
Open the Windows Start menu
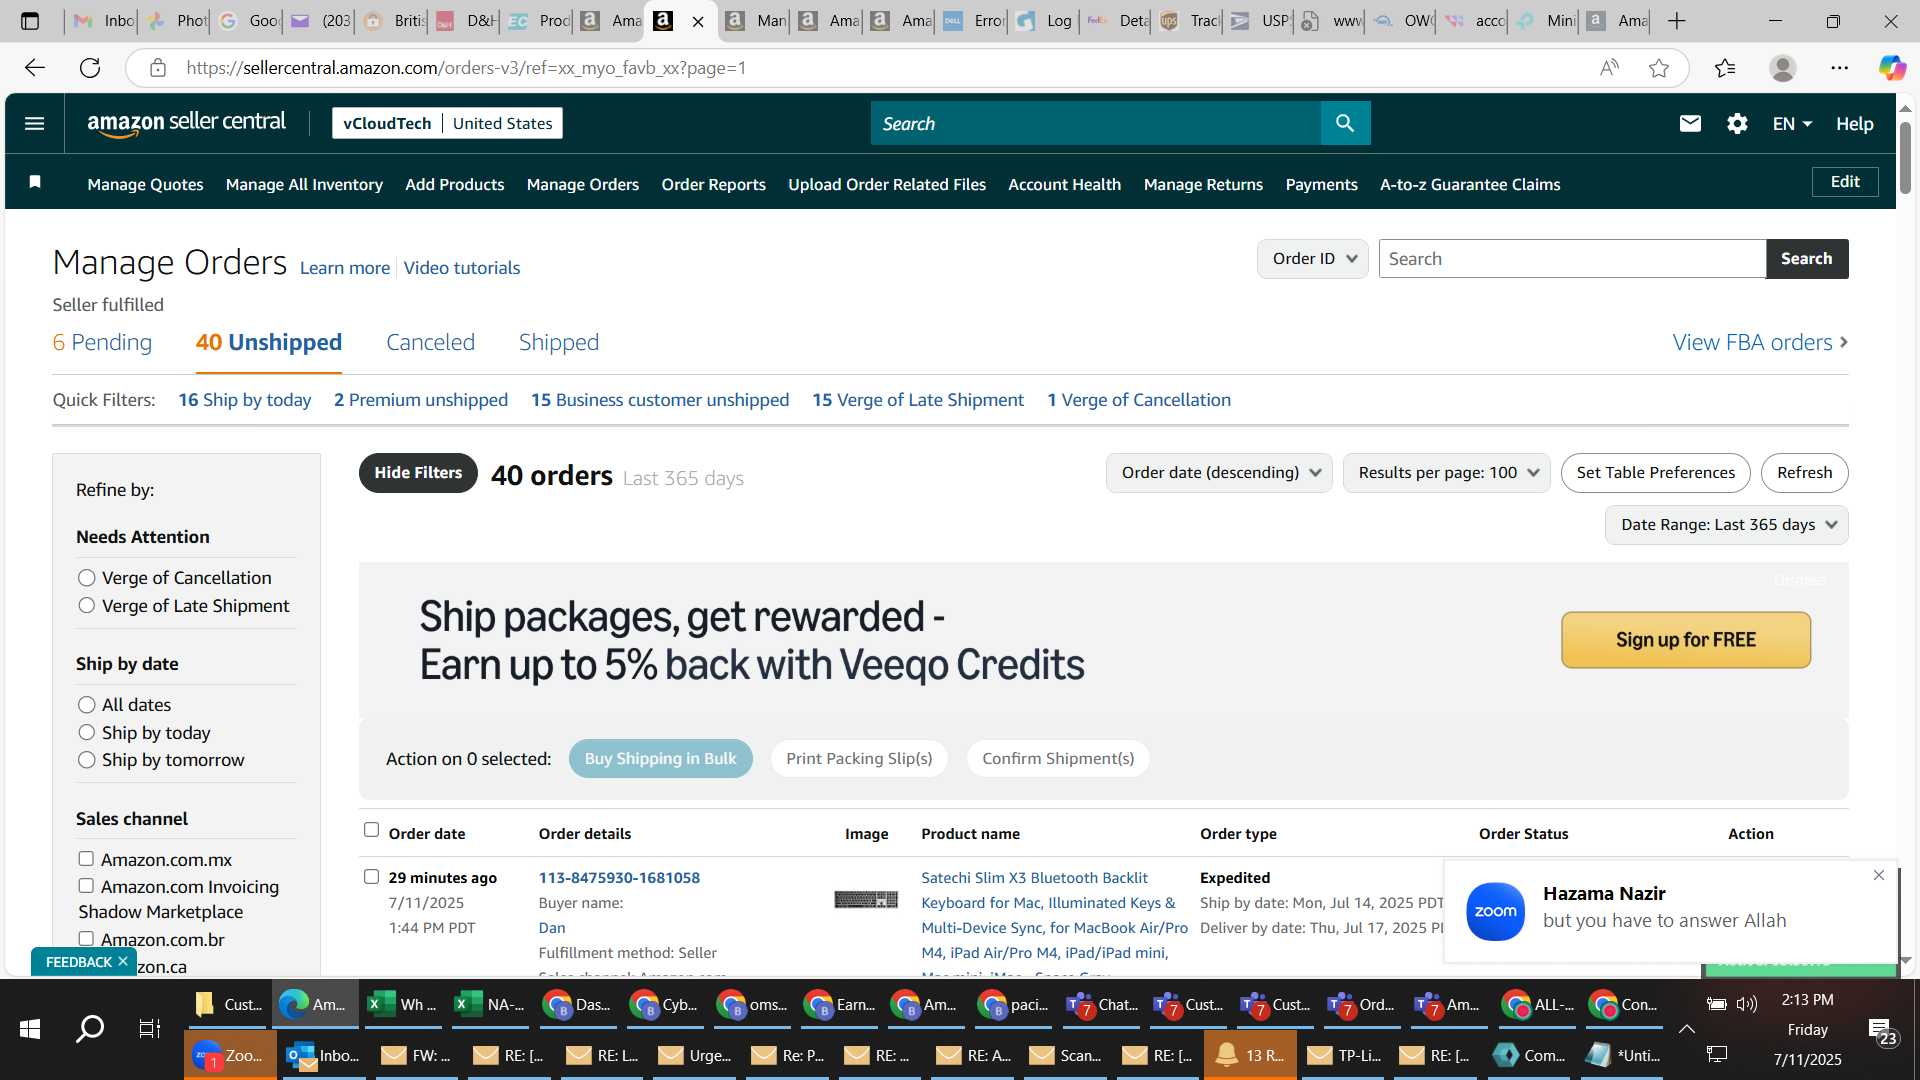coord(30,1028)
